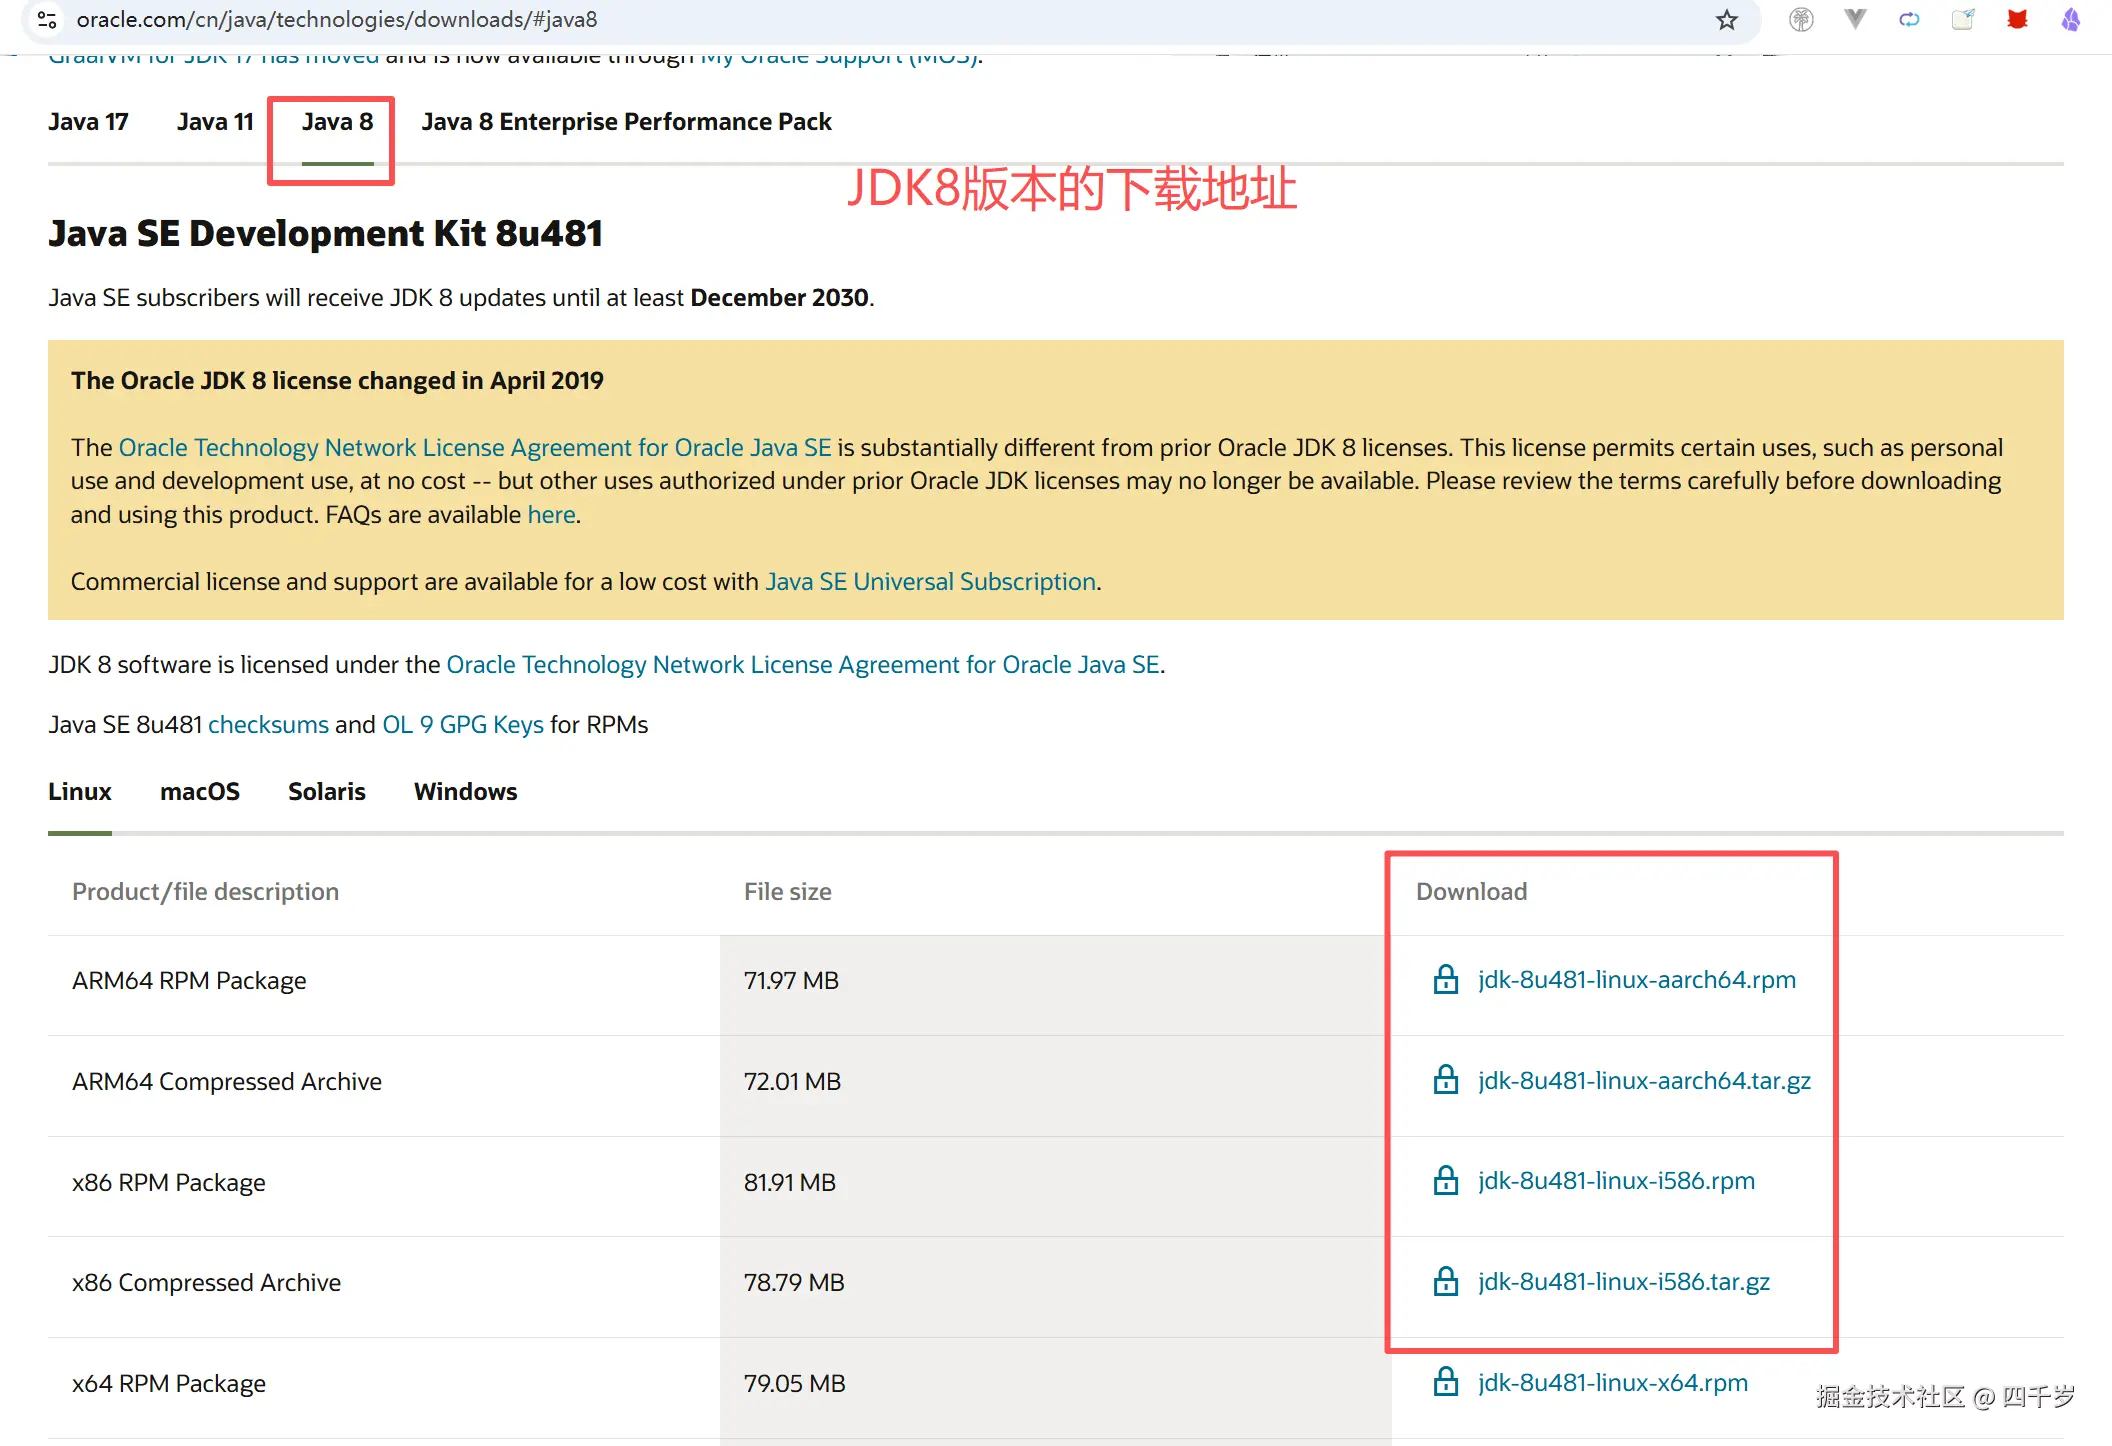The height and width of the screenshot is (1446, 2112).
Task: Open the Java SE Universal Subscription link
Action: tap(929, 581)
